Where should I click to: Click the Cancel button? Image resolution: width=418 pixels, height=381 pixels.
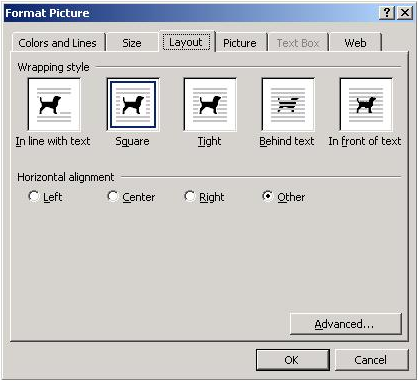[x=371, y=360]
